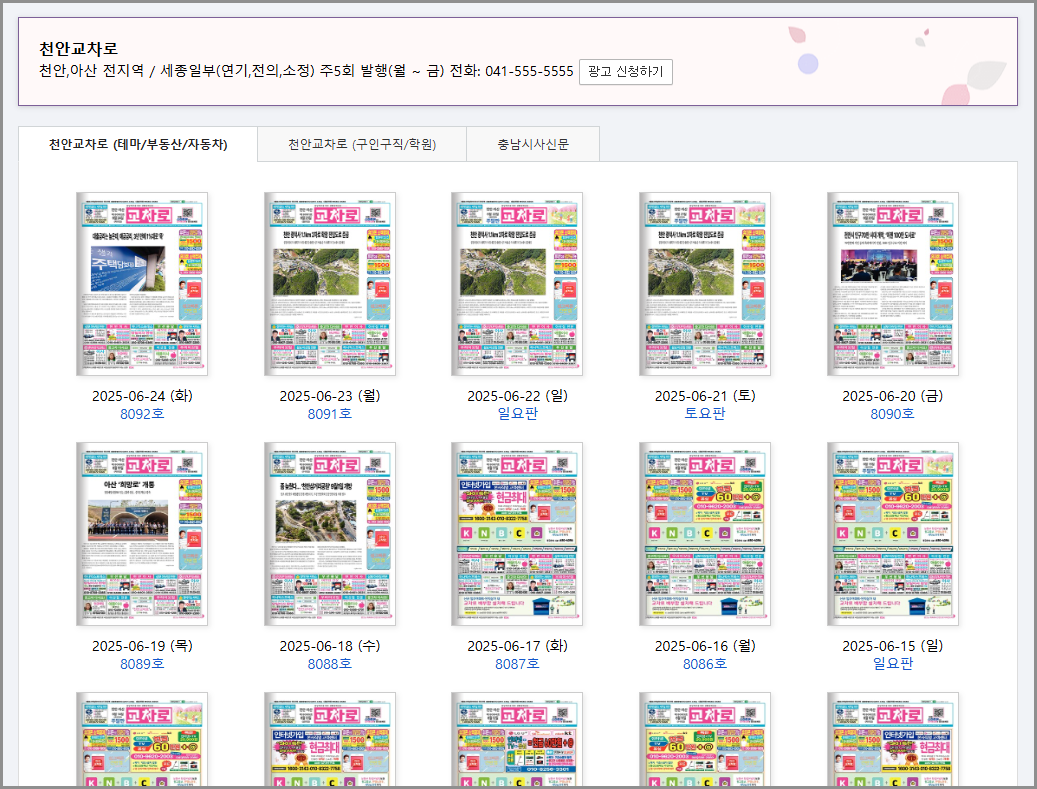View the 2025-06-18 newspaper cover

point(330,534)
